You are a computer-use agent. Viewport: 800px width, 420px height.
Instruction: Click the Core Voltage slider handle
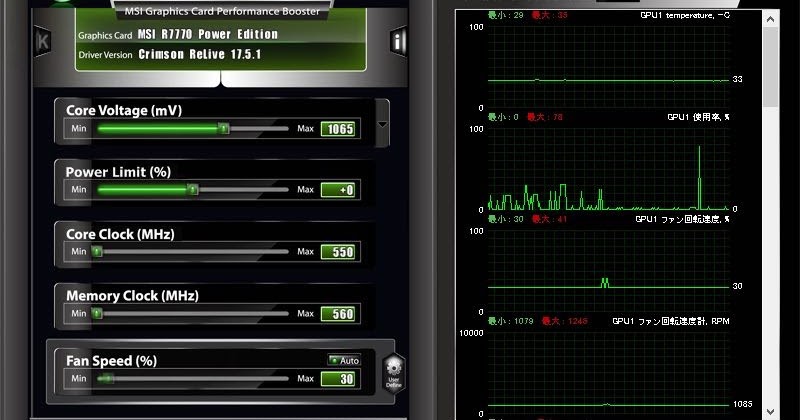223,128
